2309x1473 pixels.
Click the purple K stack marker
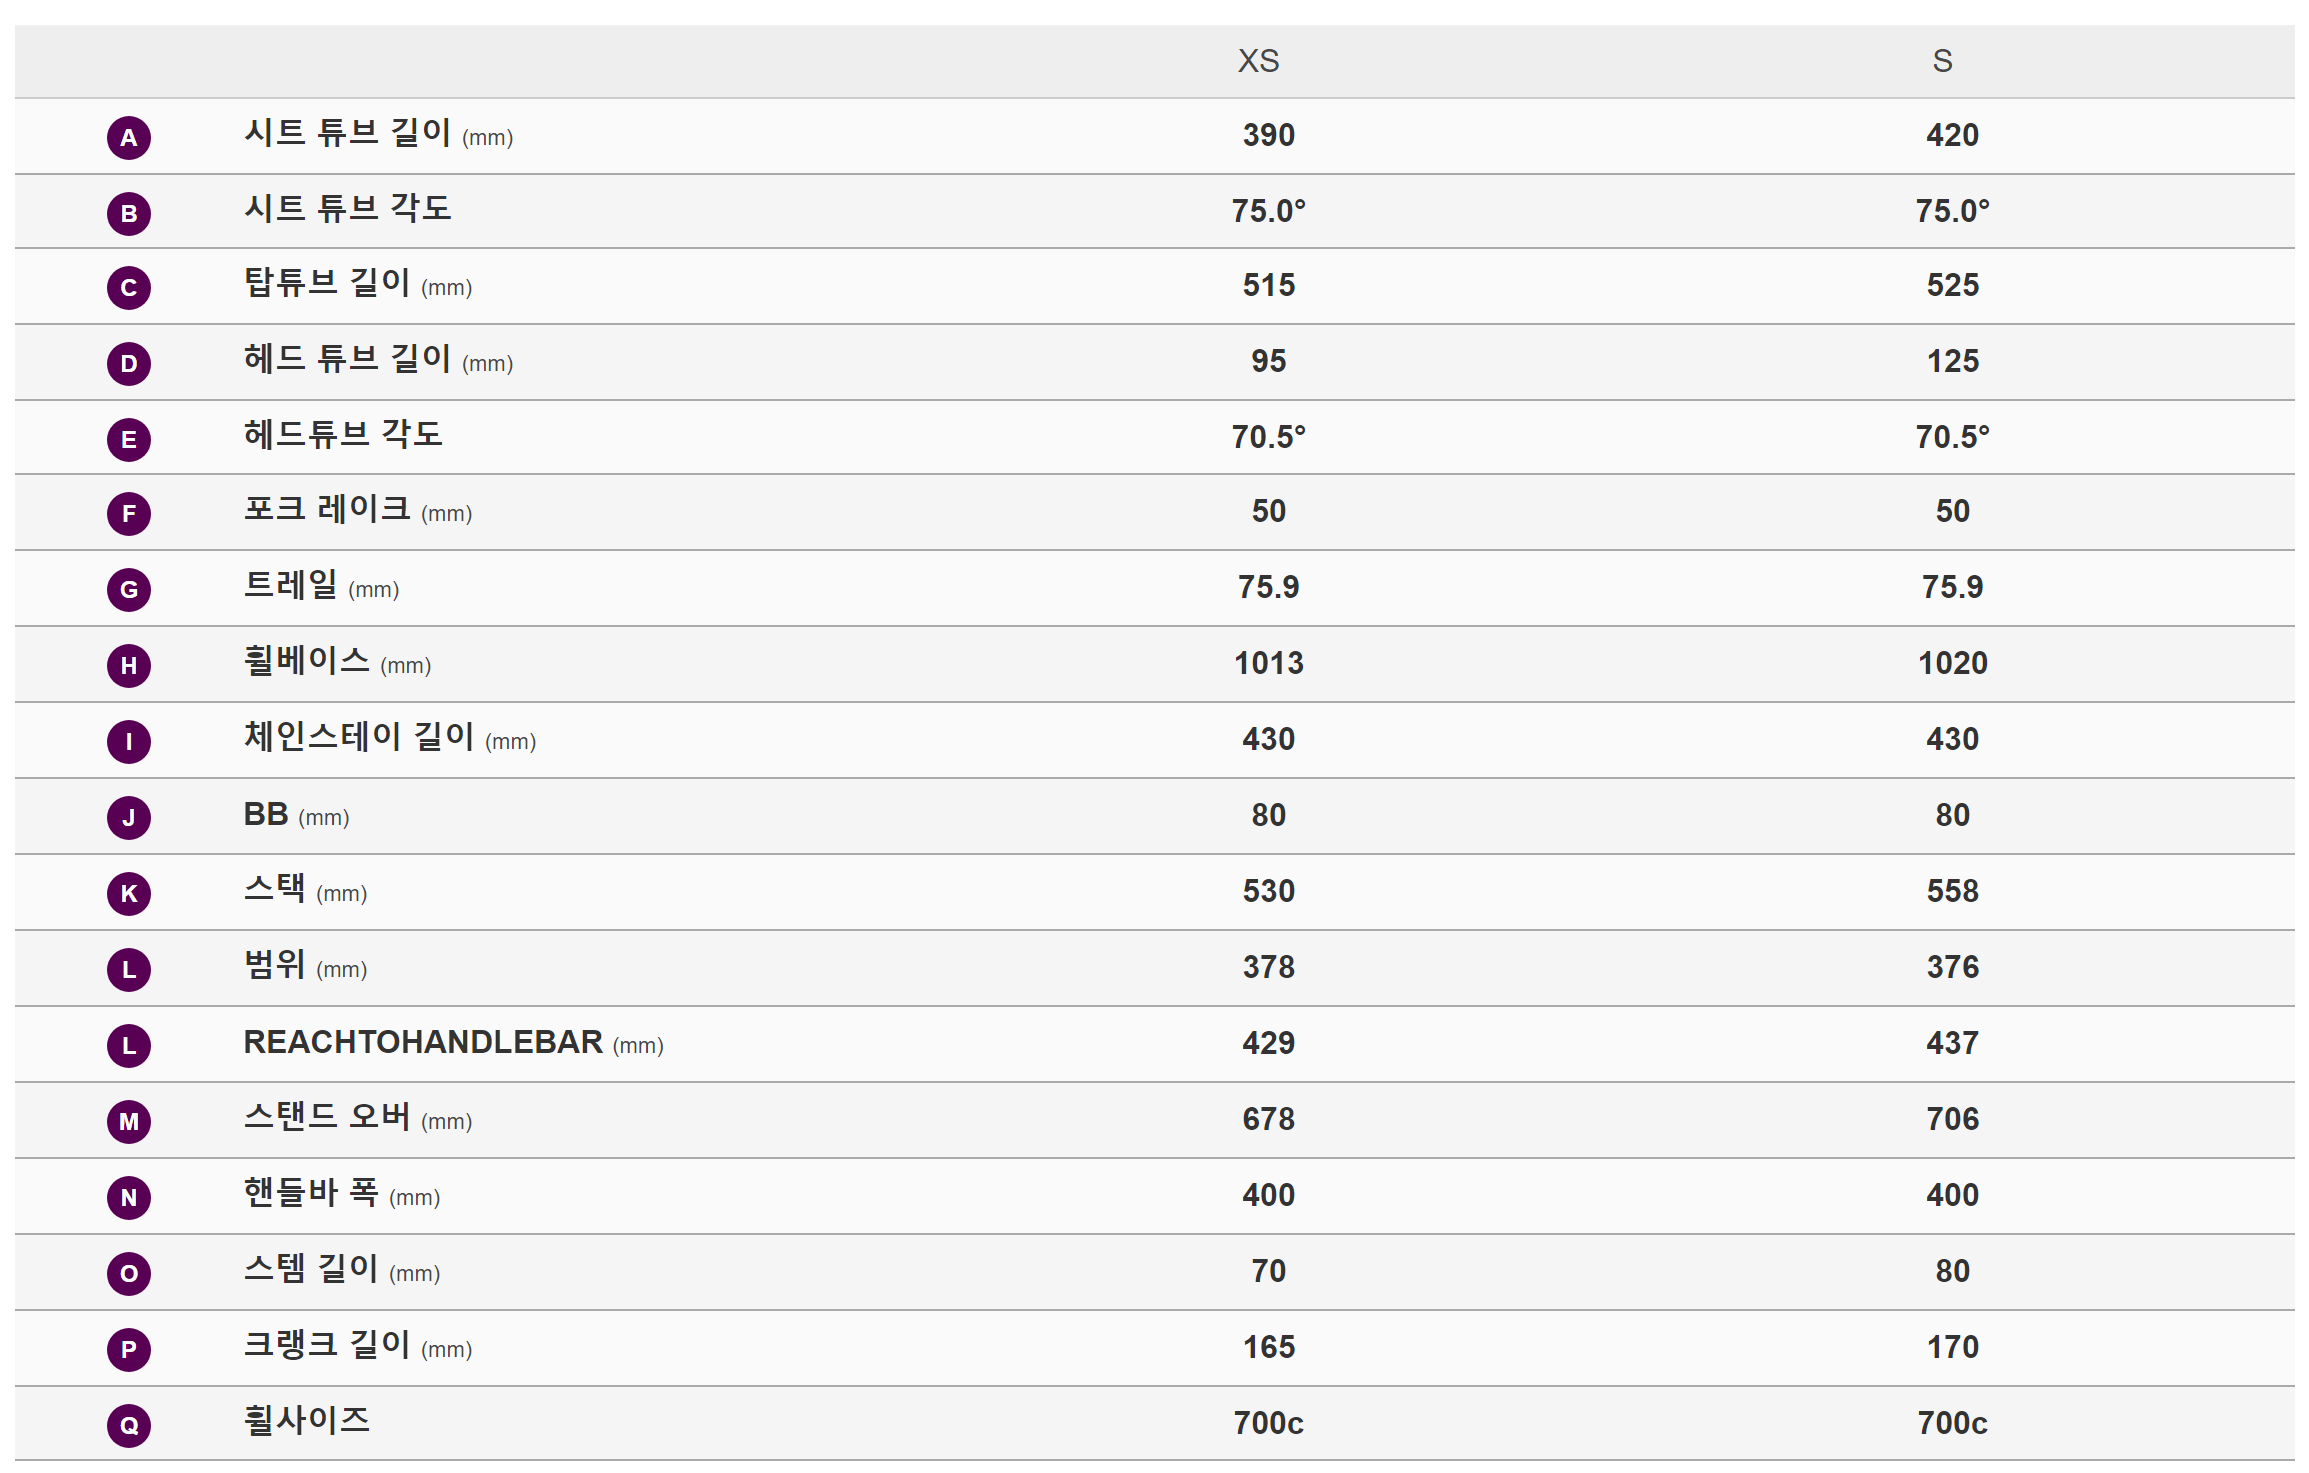129,894
